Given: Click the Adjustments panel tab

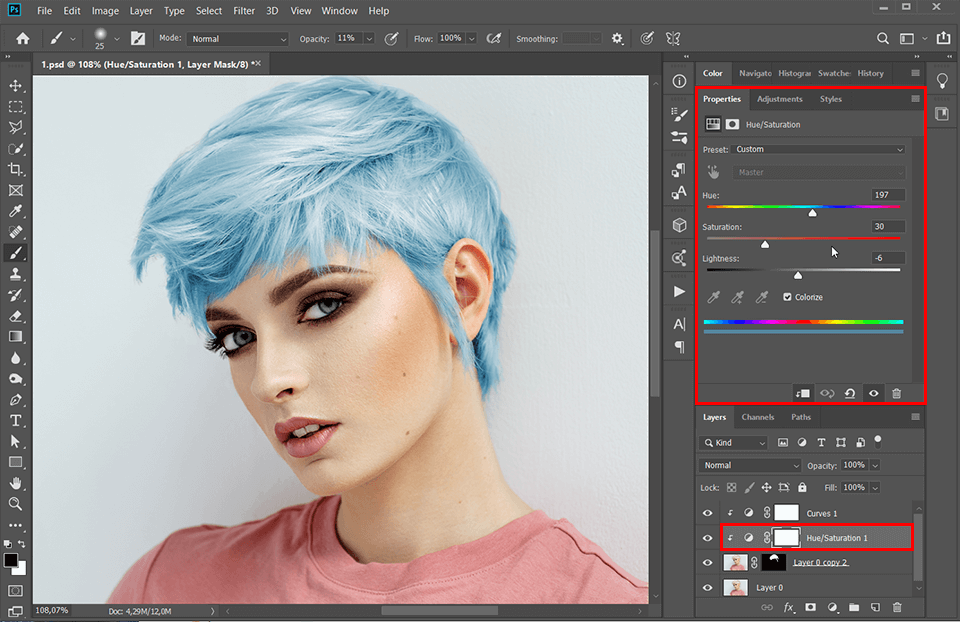Looking at the screenshot, I should click(780, 98).
